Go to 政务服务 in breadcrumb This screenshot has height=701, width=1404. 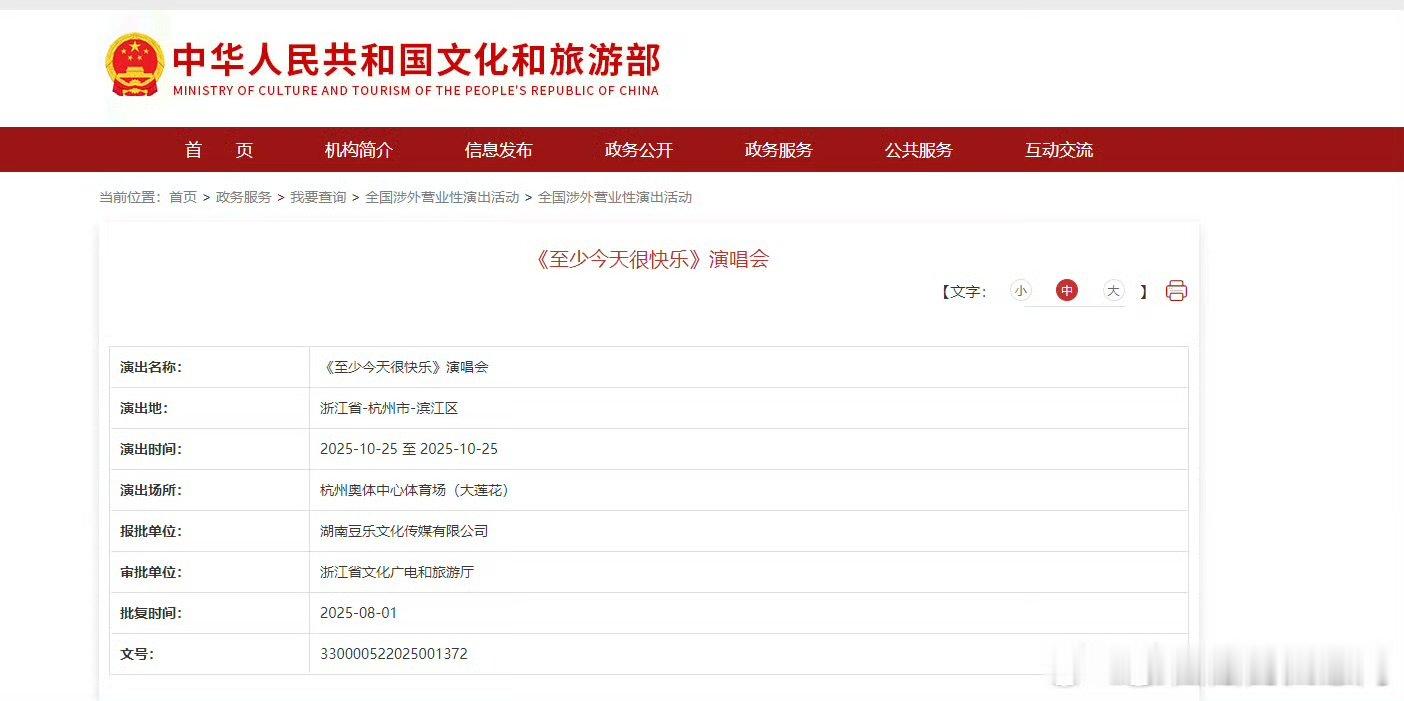[x=244, y=197]
